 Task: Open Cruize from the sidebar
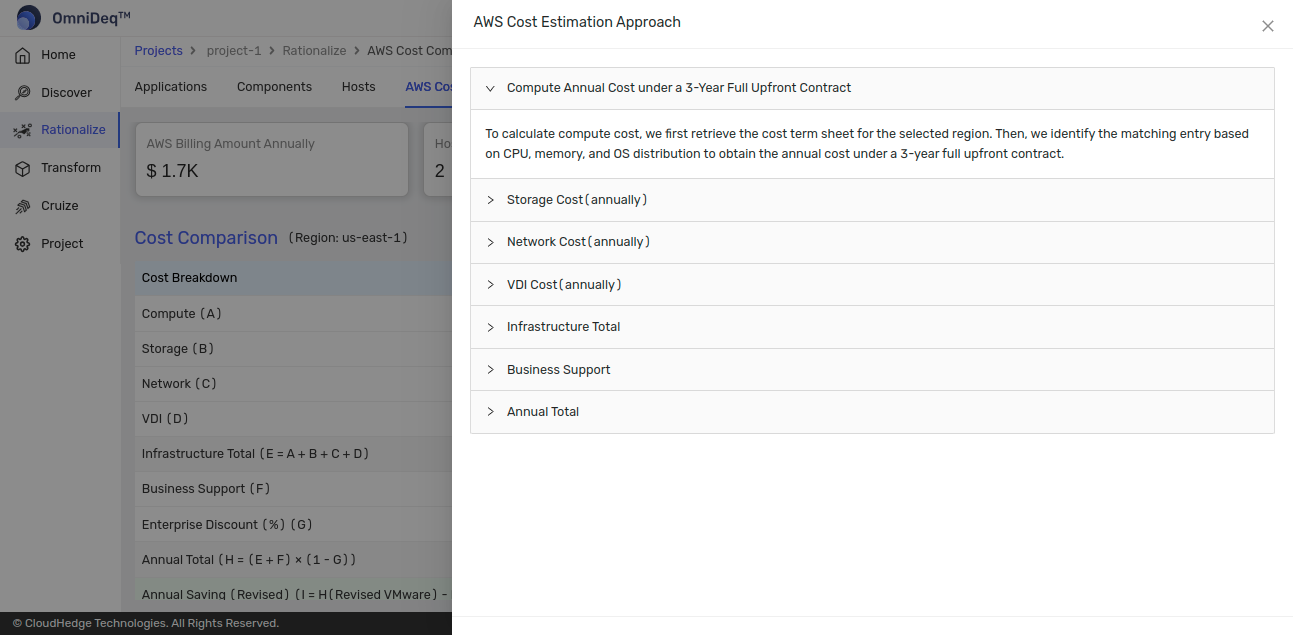(57, 205)
